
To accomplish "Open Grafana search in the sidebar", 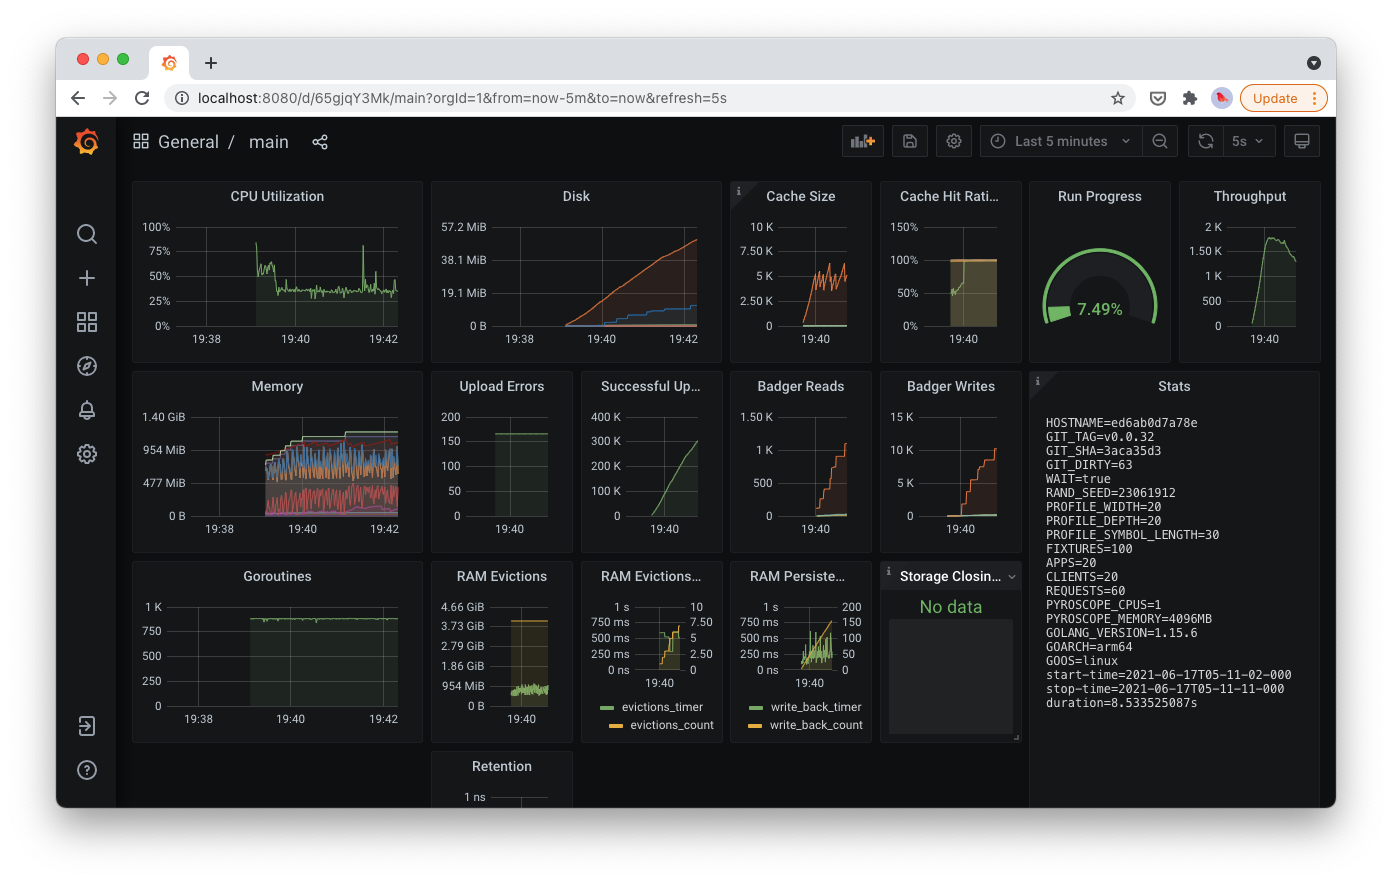I will (87, 234).
